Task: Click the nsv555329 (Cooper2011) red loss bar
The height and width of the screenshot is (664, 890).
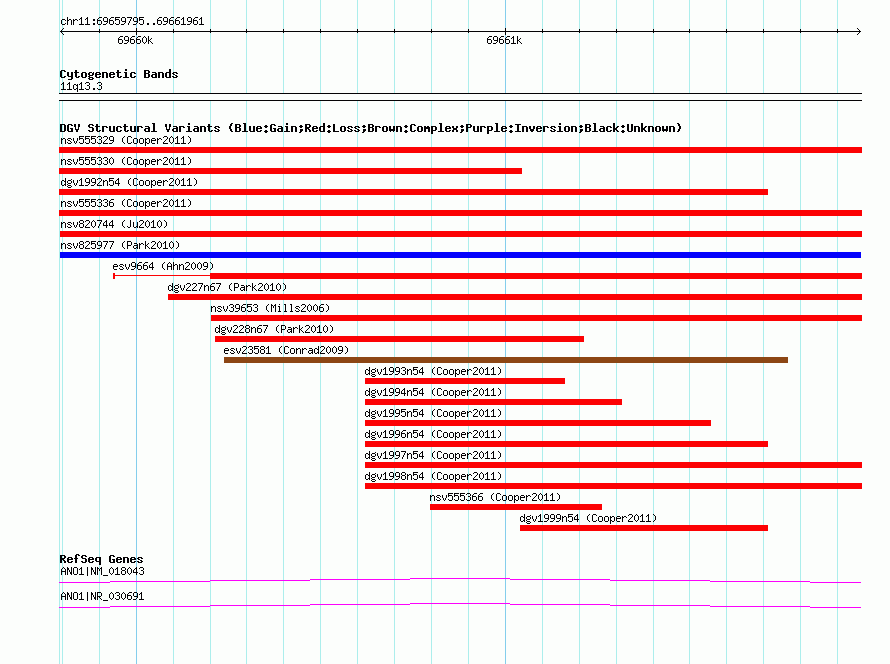Action: click(460, 150)
